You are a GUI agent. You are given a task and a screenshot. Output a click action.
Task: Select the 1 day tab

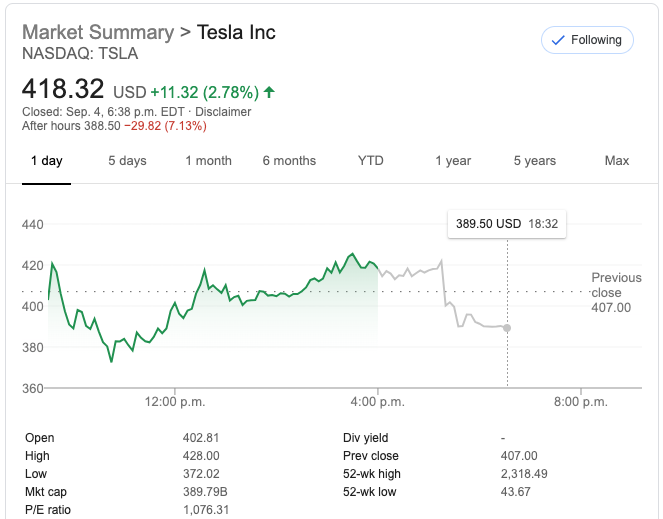point(46,161)
